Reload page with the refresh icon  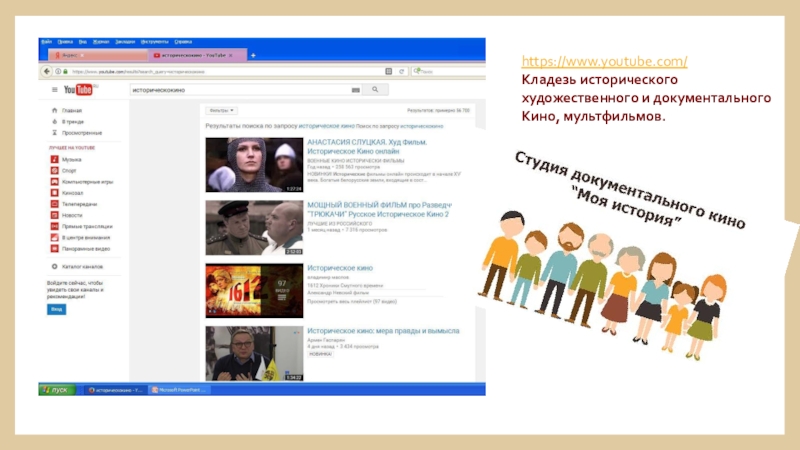402,71
